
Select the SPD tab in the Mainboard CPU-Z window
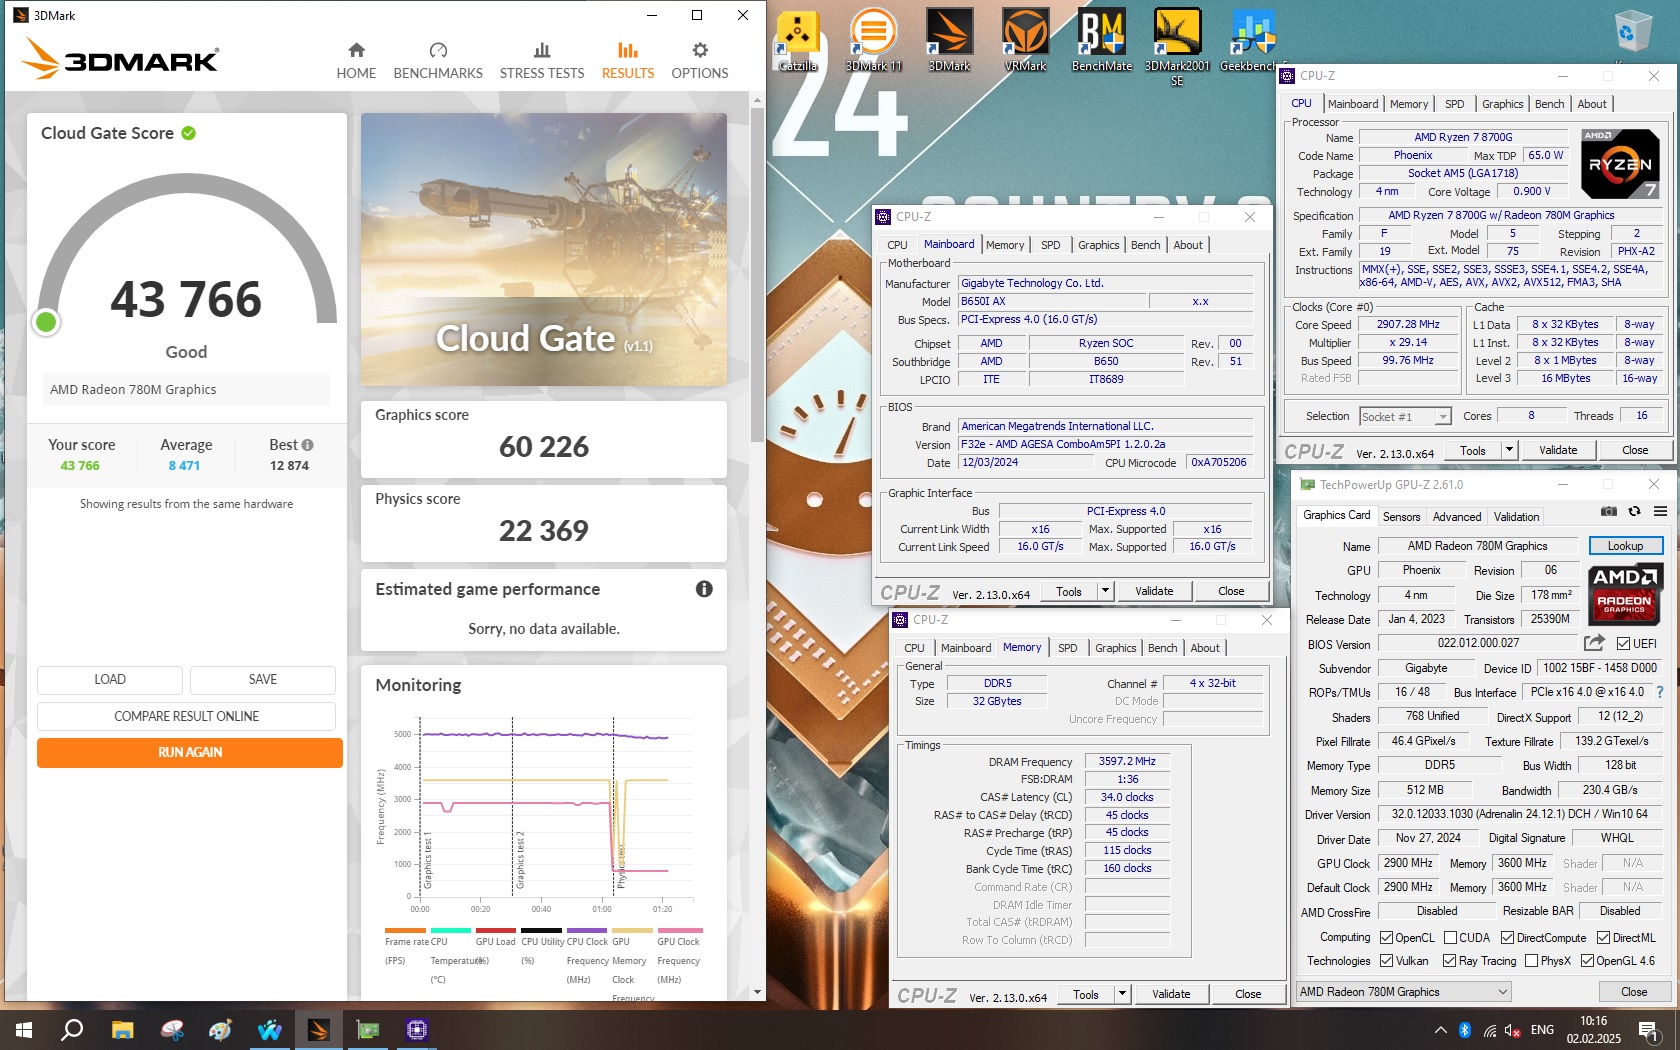click(x=1050, y=245)
